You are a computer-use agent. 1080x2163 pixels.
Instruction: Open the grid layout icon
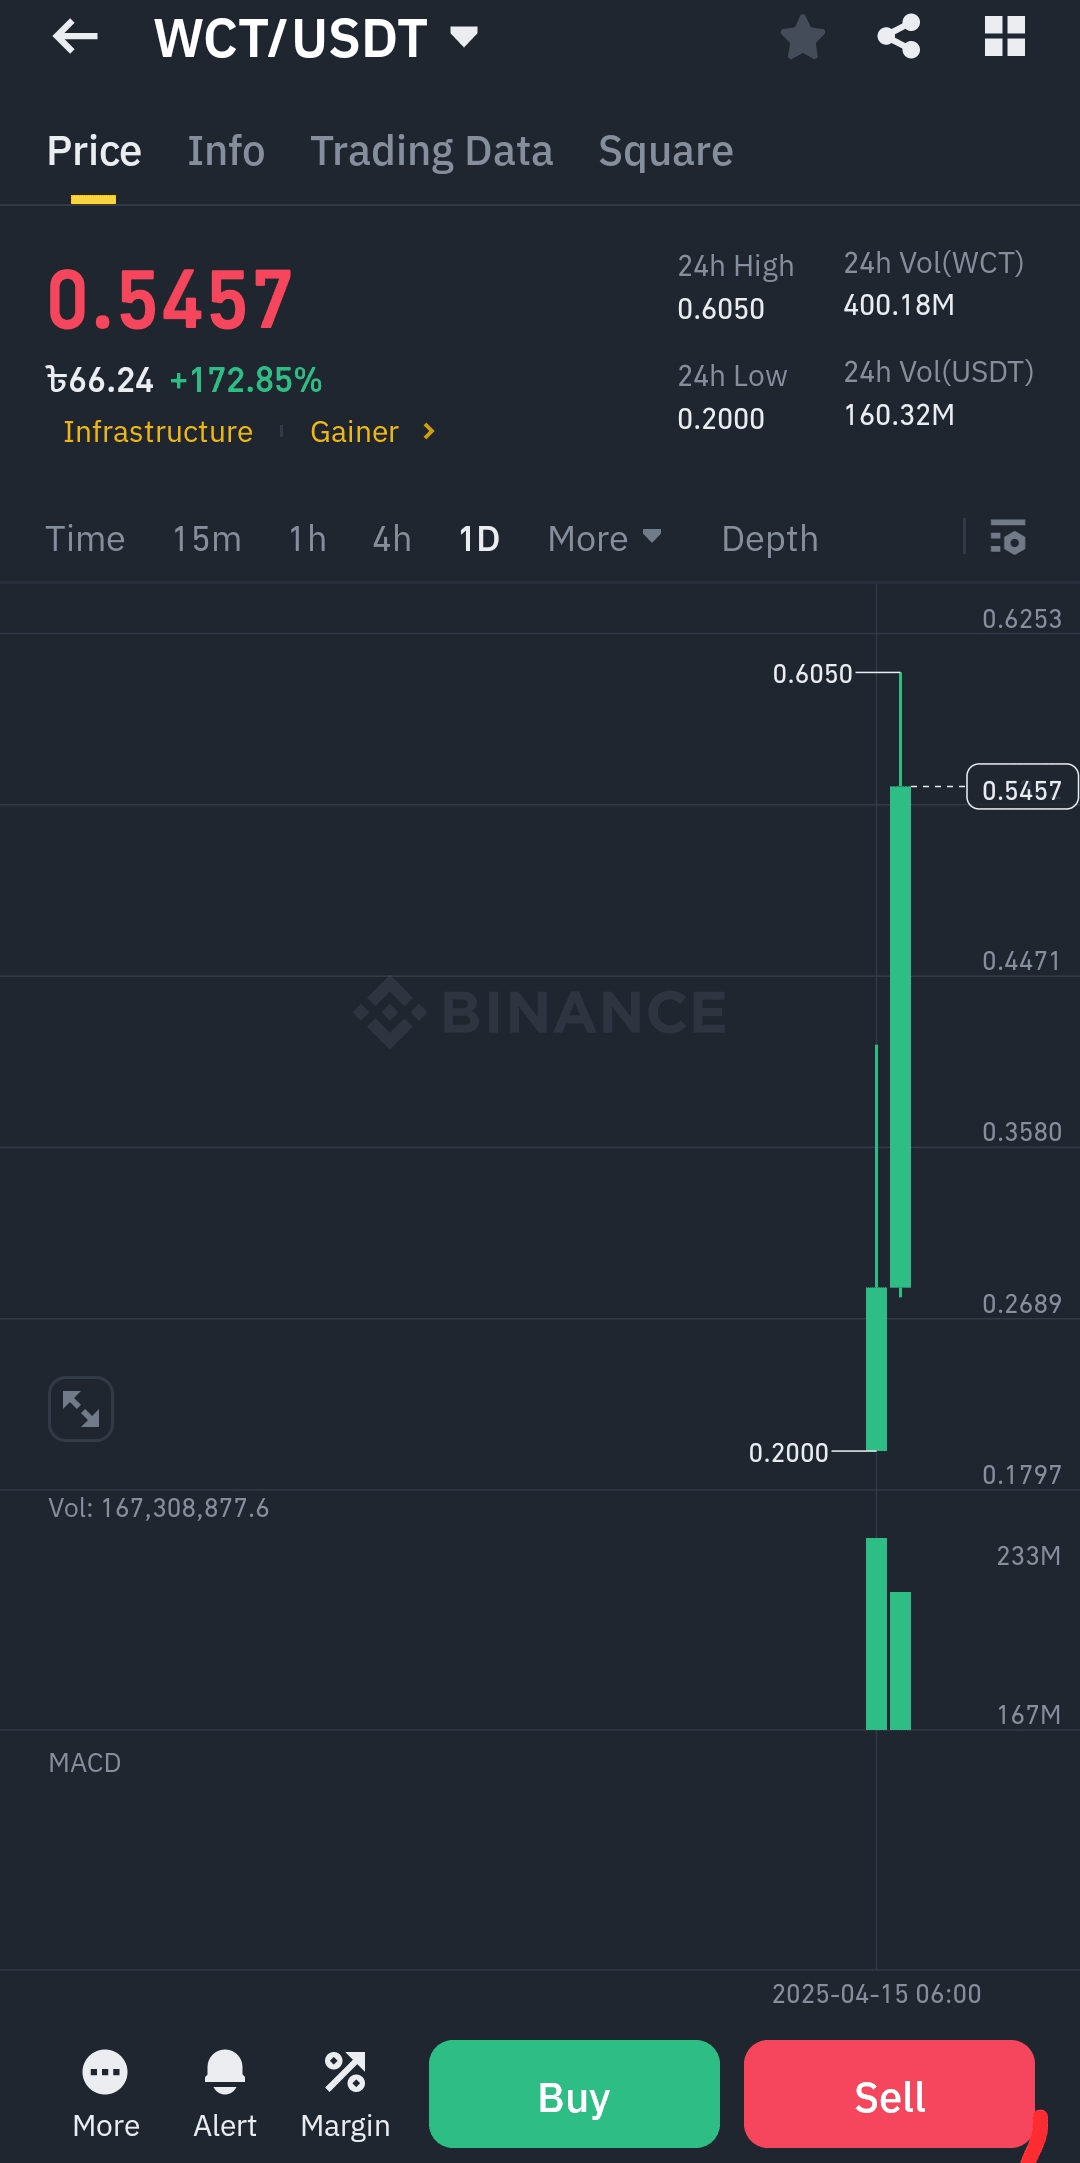click(1004, 38)
